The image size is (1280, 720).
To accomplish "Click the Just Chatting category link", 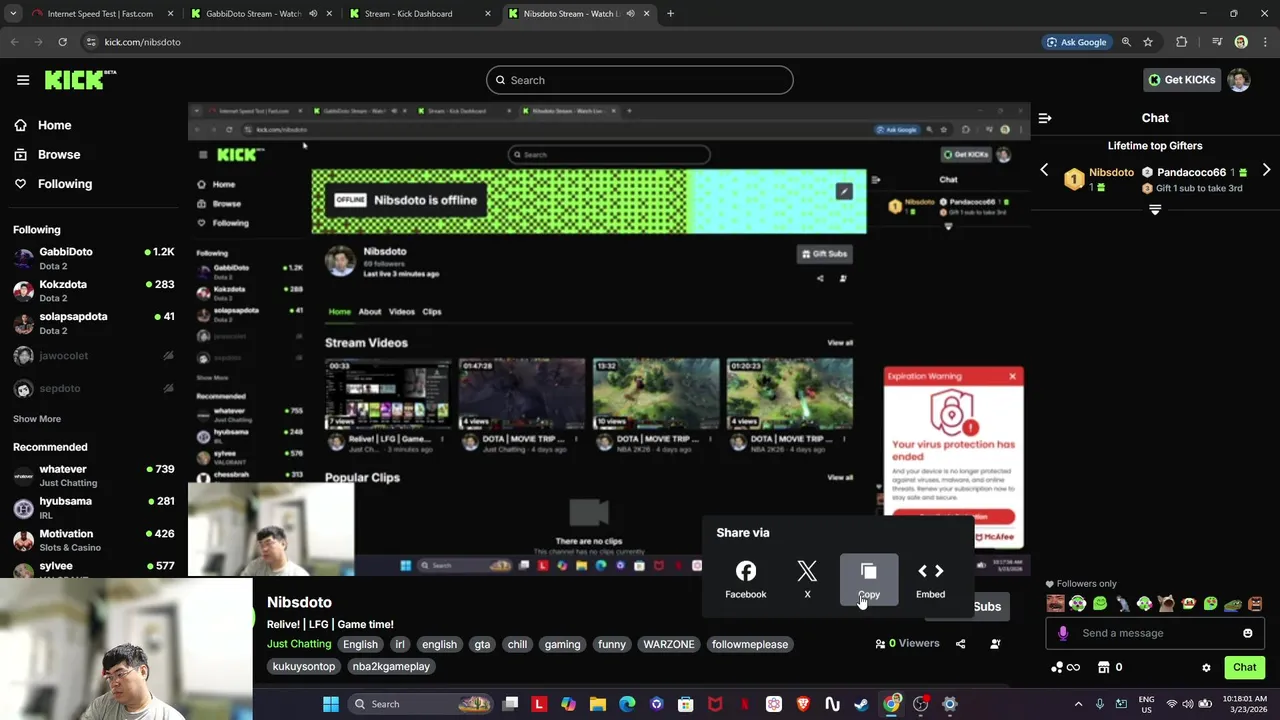I will pyautogui.click(x=298, y=644).
